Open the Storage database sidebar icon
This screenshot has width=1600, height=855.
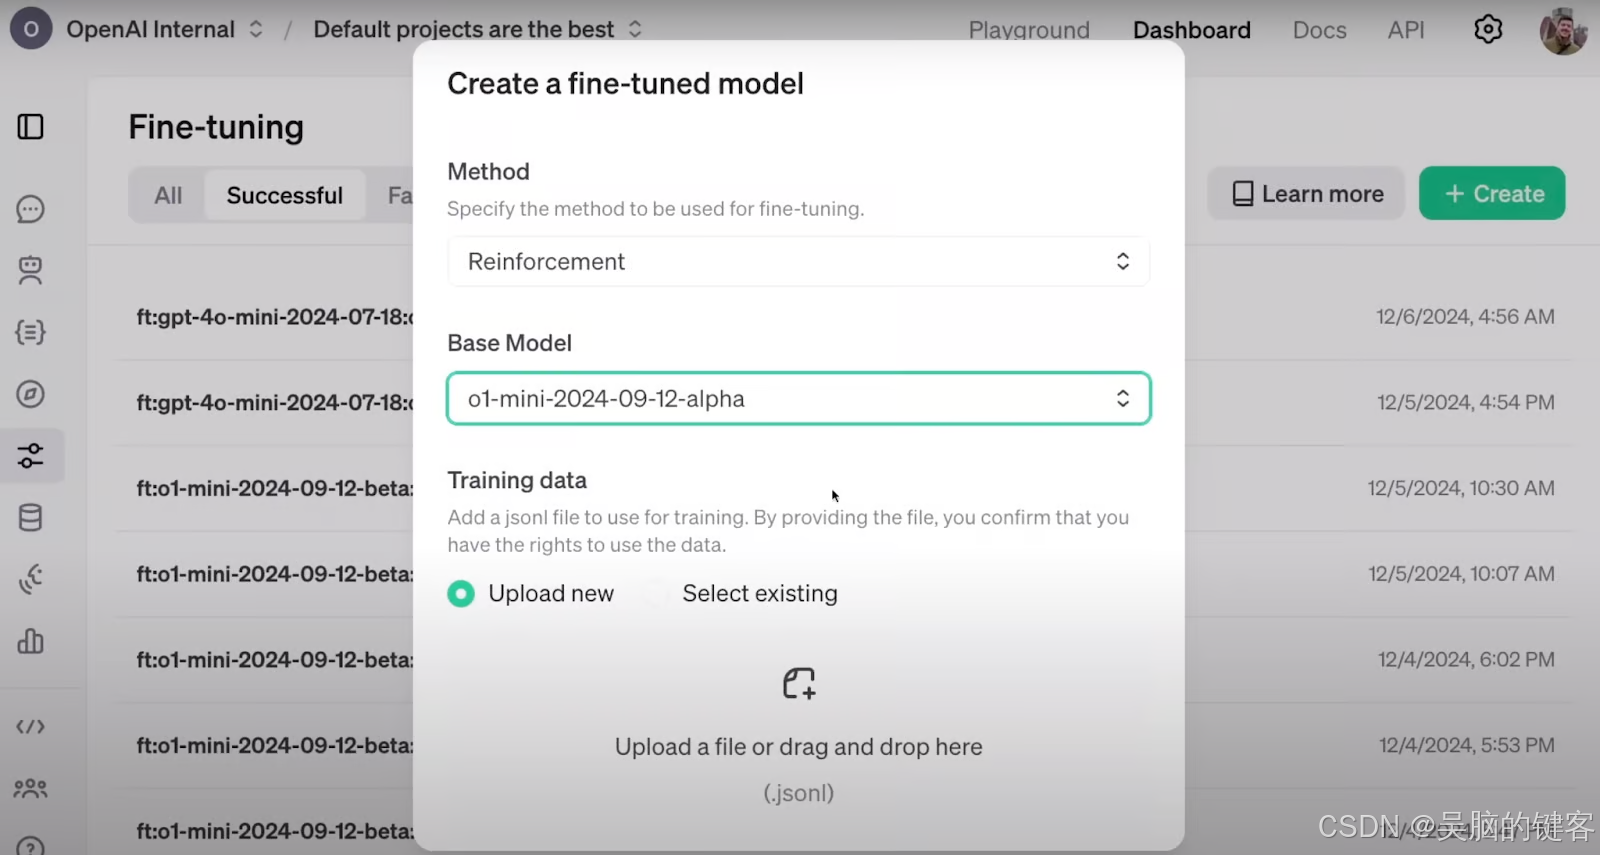30,518
